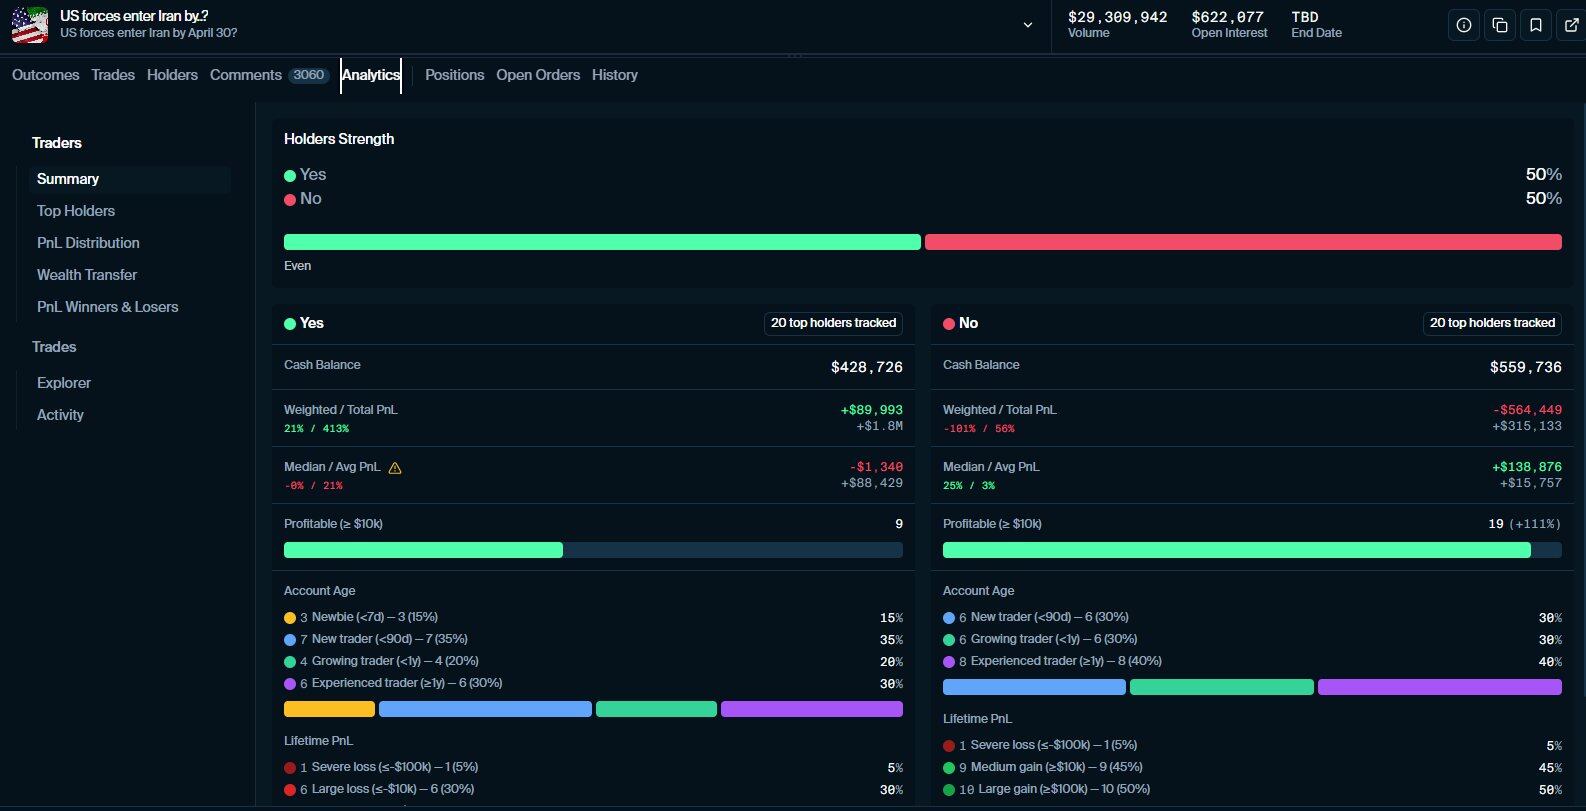This screenshot has height=811, width=1586.
Task: Open the Comments tab
Action: [x=245, y=75]
